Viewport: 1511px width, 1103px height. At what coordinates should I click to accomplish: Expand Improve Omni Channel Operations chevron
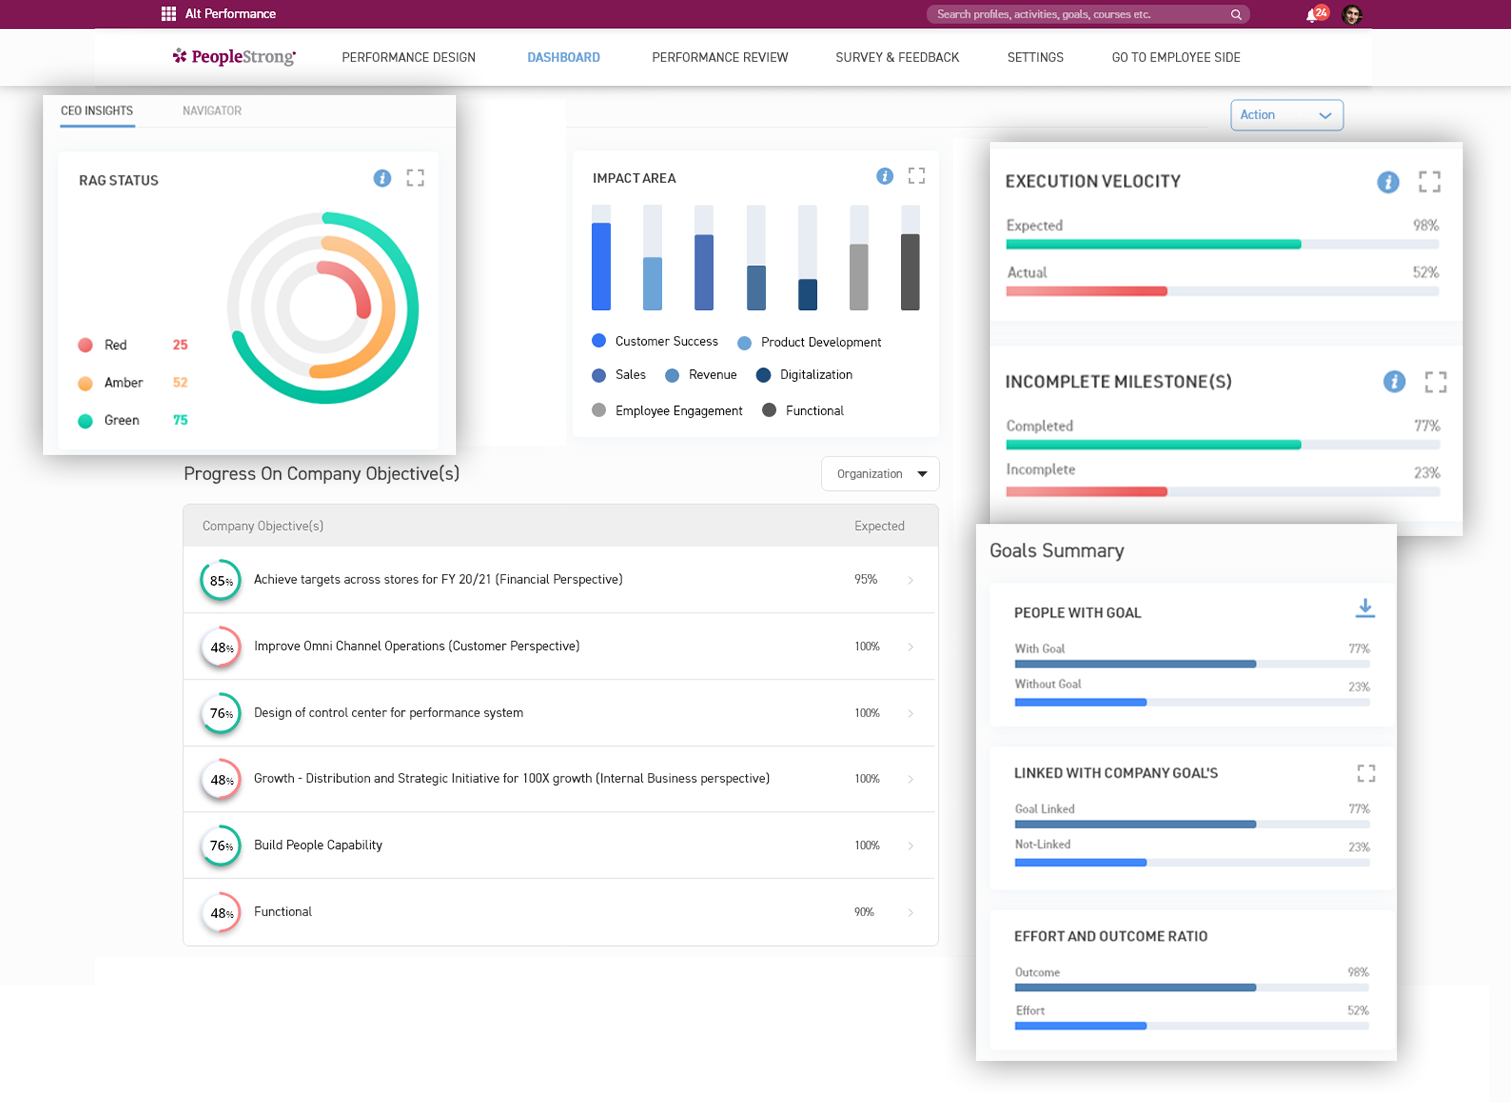click(x=911, y=647)
